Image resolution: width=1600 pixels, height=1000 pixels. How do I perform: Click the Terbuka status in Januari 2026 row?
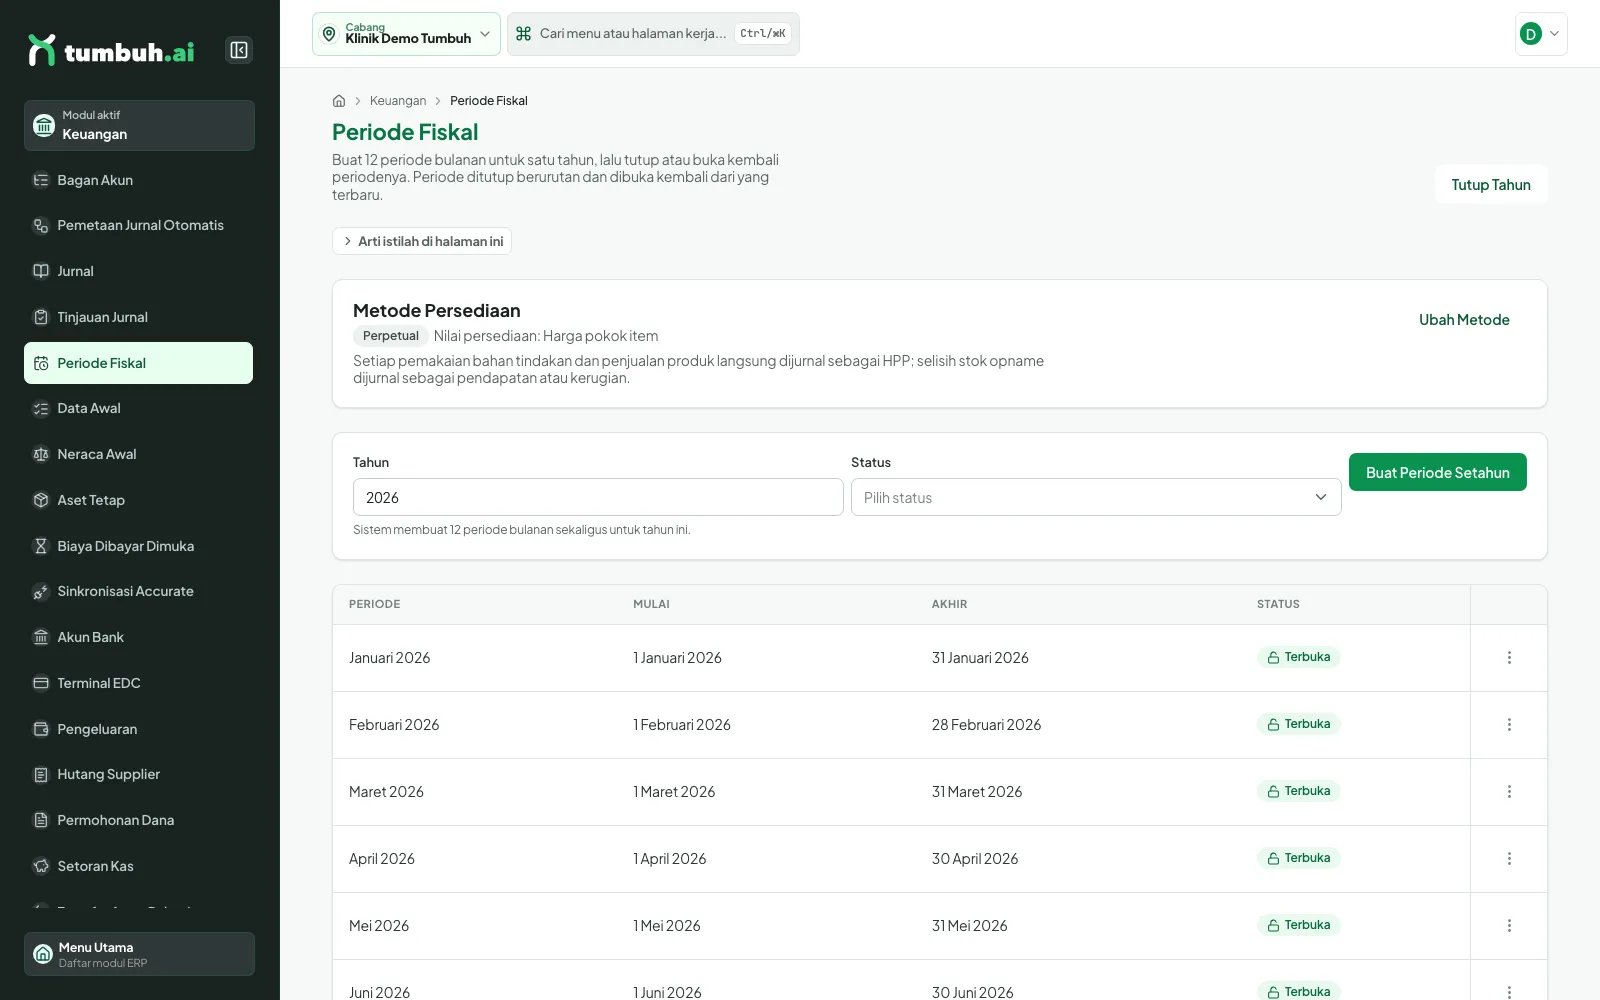pyautogui.click(x=1299, y=657)
